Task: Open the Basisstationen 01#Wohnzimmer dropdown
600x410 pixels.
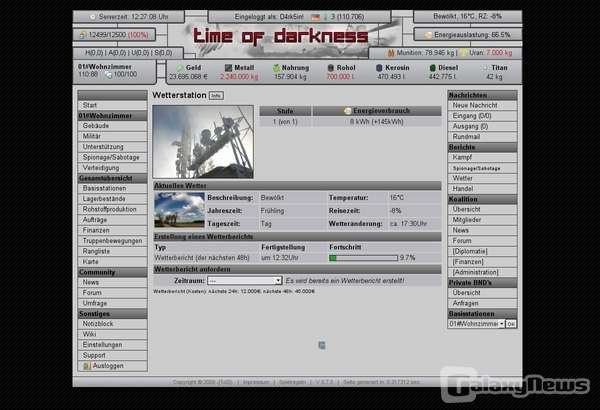Action: [476, 324]
